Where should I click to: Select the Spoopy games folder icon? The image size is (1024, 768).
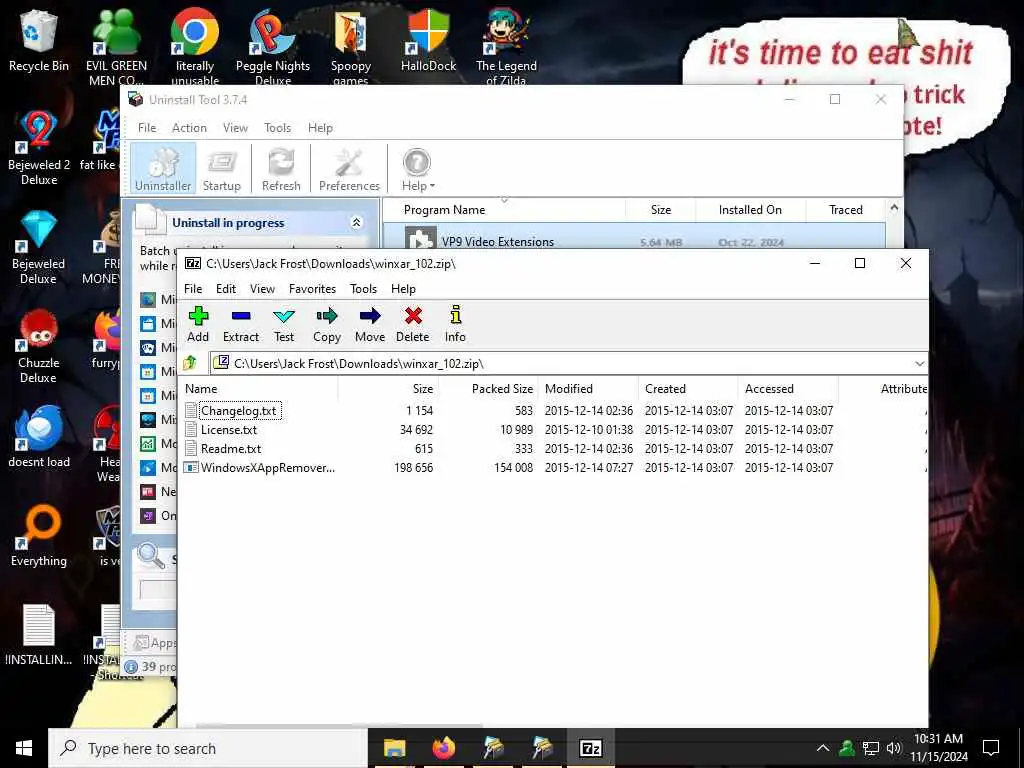[351, 46]
